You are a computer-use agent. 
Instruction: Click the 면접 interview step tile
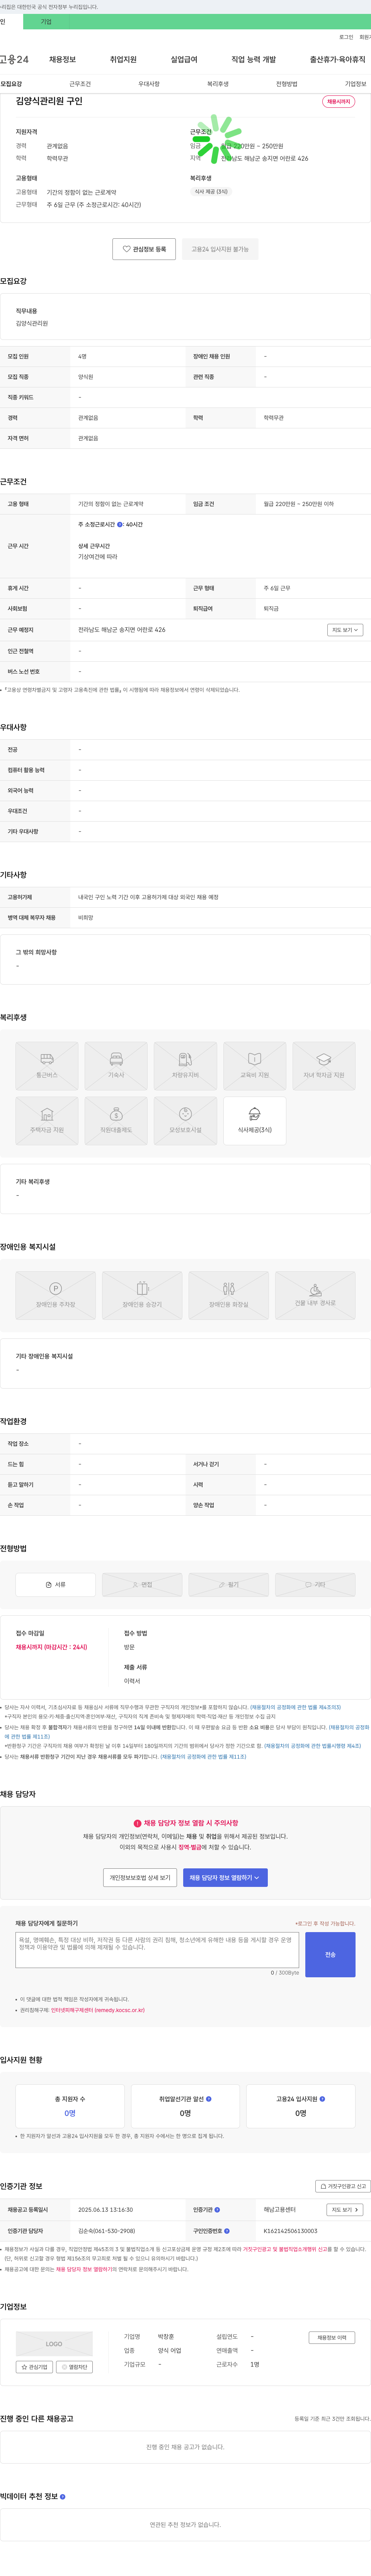click(142, 1584)
